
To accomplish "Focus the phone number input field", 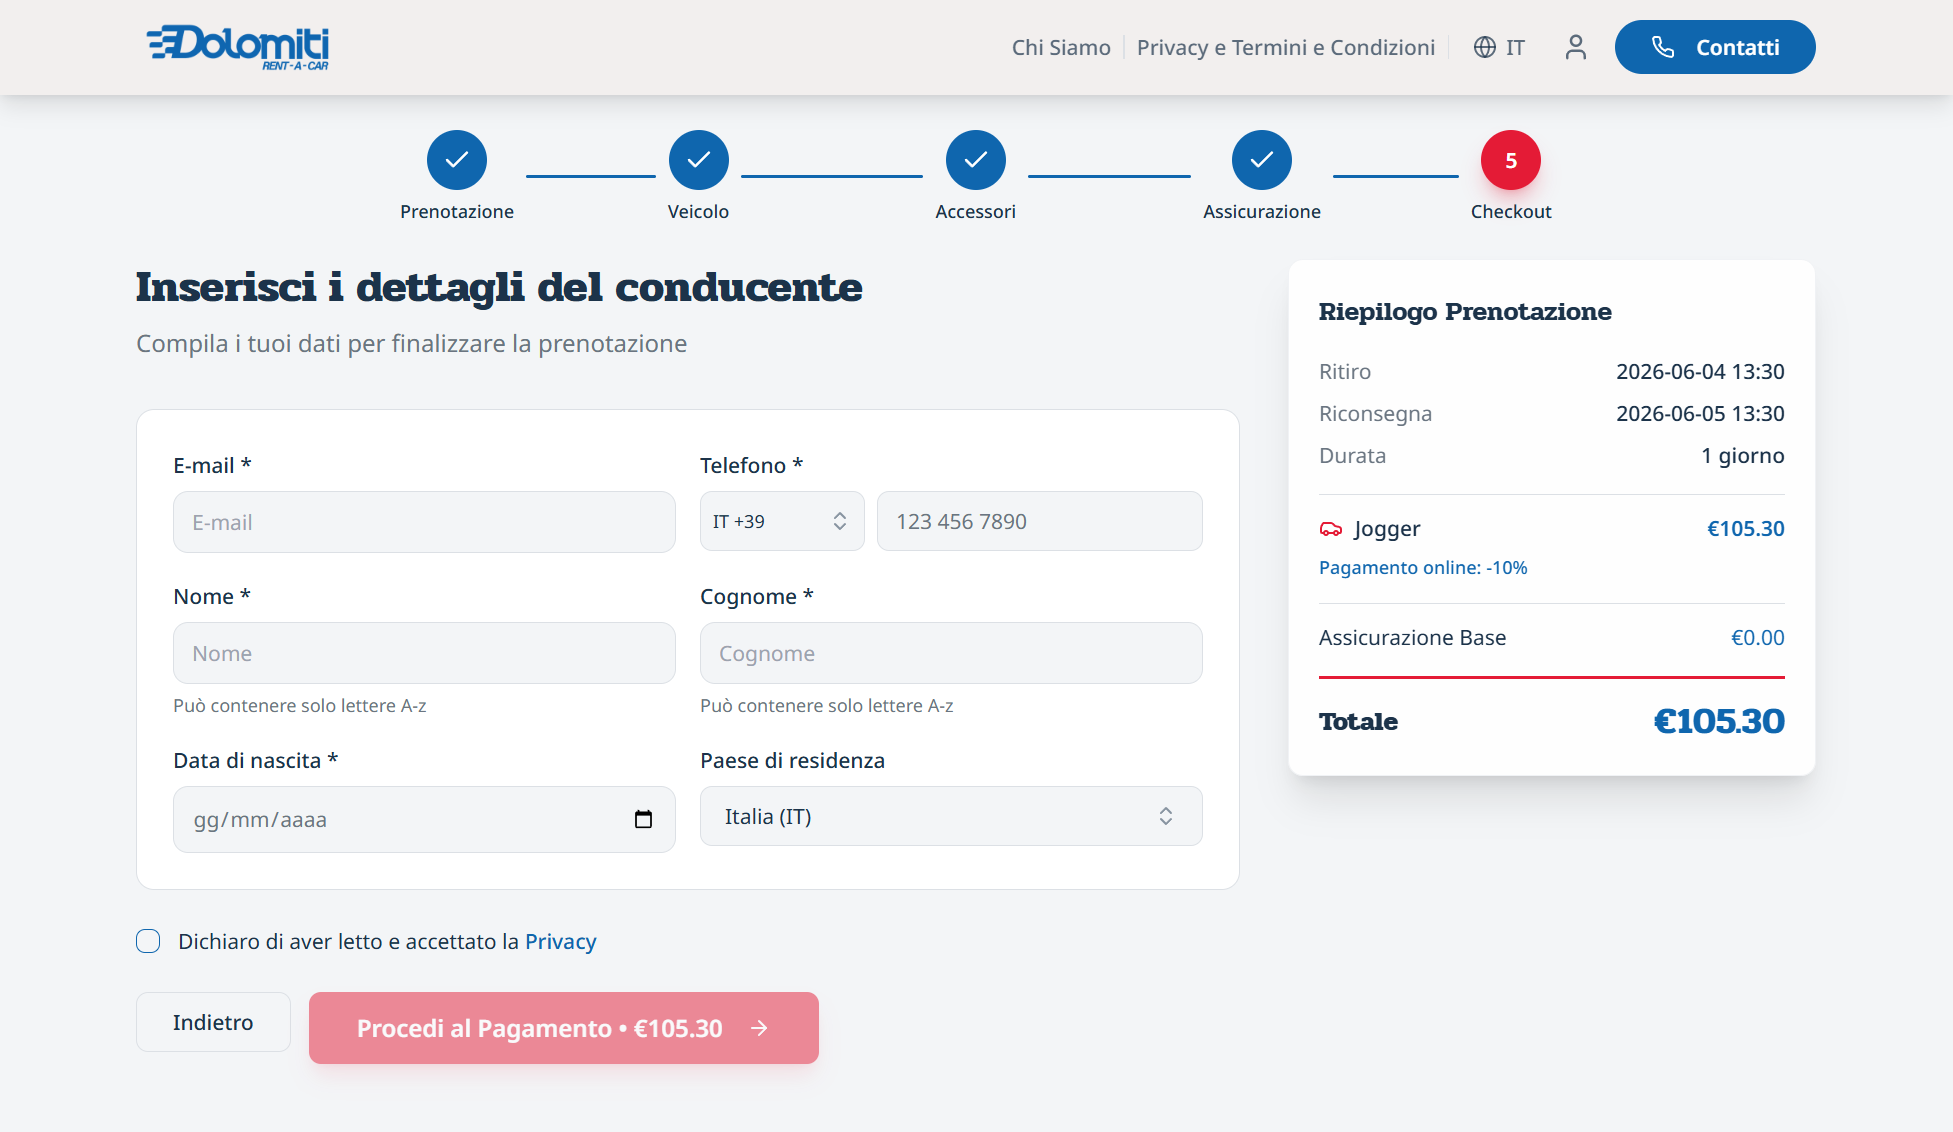I will 1040,521.
